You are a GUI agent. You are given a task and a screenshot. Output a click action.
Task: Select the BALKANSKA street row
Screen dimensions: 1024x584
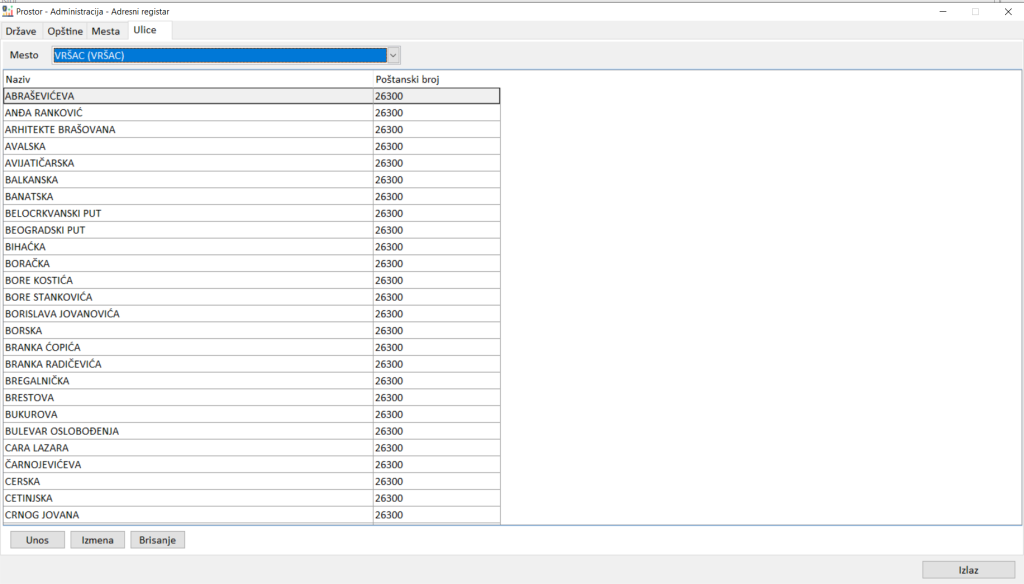(188, 180)
